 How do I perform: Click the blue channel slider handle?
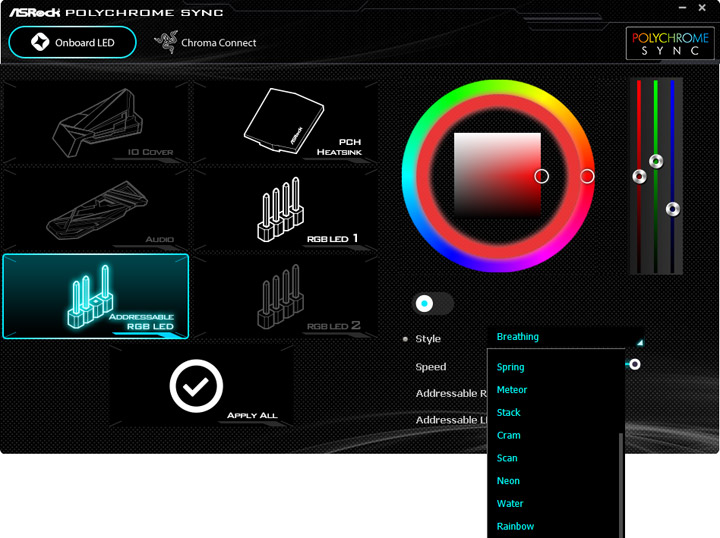673,209
